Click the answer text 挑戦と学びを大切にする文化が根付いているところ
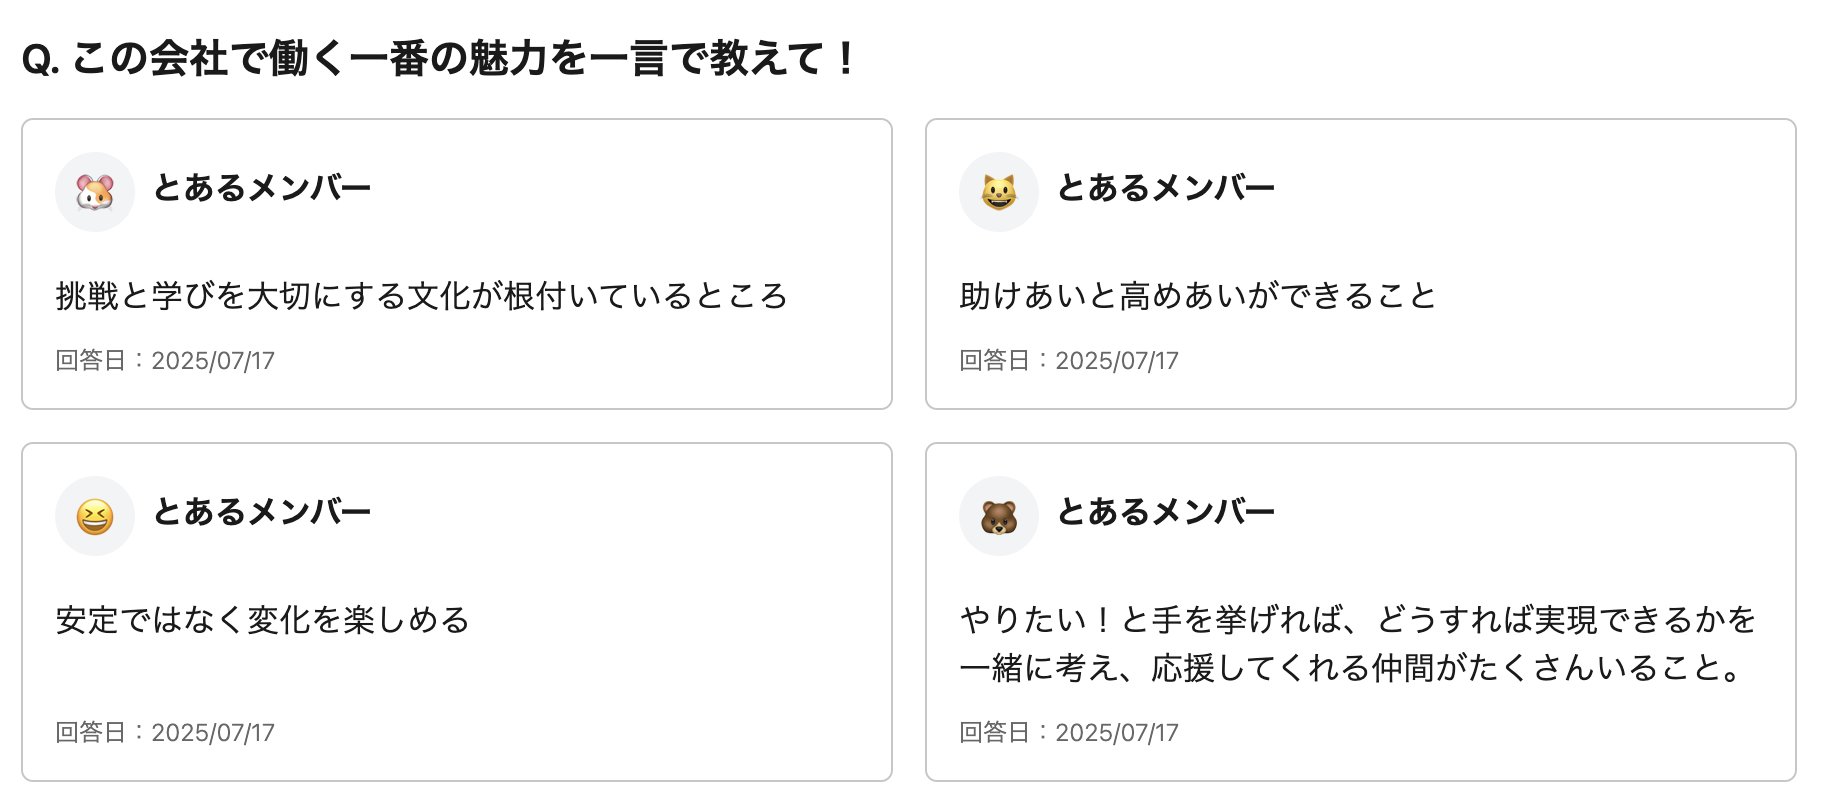 pos(421,296)
